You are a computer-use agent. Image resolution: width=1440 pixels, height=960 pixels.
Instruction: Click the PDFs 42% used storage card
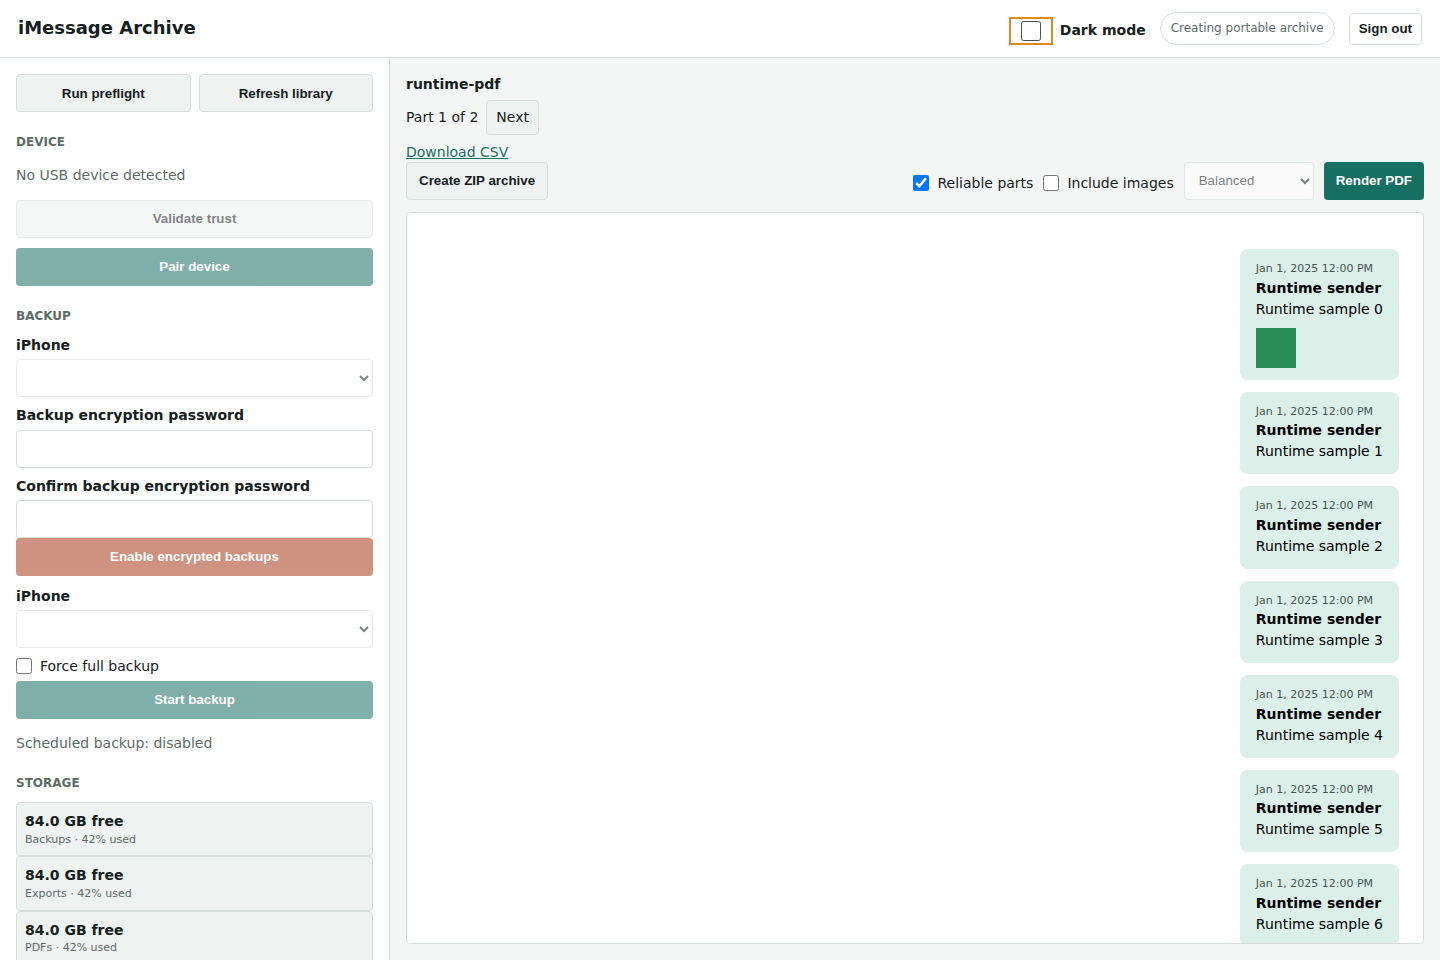click(x=194, y=936)
